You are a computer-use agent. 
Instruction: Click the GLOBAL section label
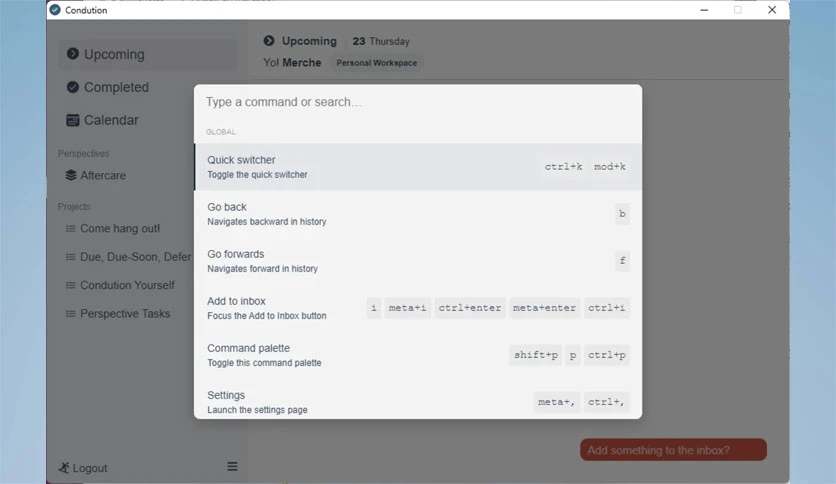(x=221, y=132)
